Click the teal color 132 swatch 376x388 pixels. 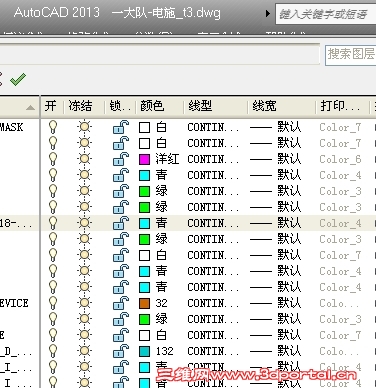(144, 351)
